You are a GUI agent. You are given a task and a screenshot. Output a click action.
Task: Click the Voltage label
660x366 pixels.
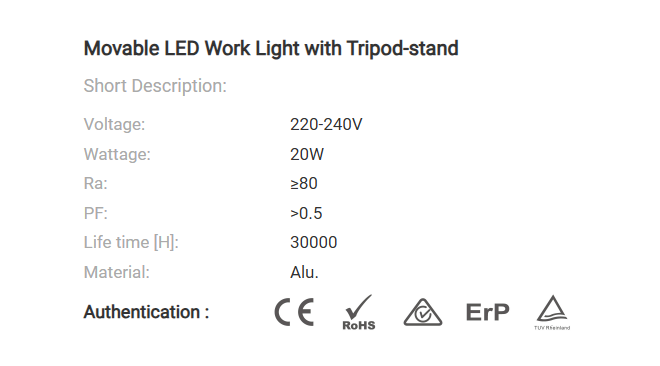click(114, 125)
